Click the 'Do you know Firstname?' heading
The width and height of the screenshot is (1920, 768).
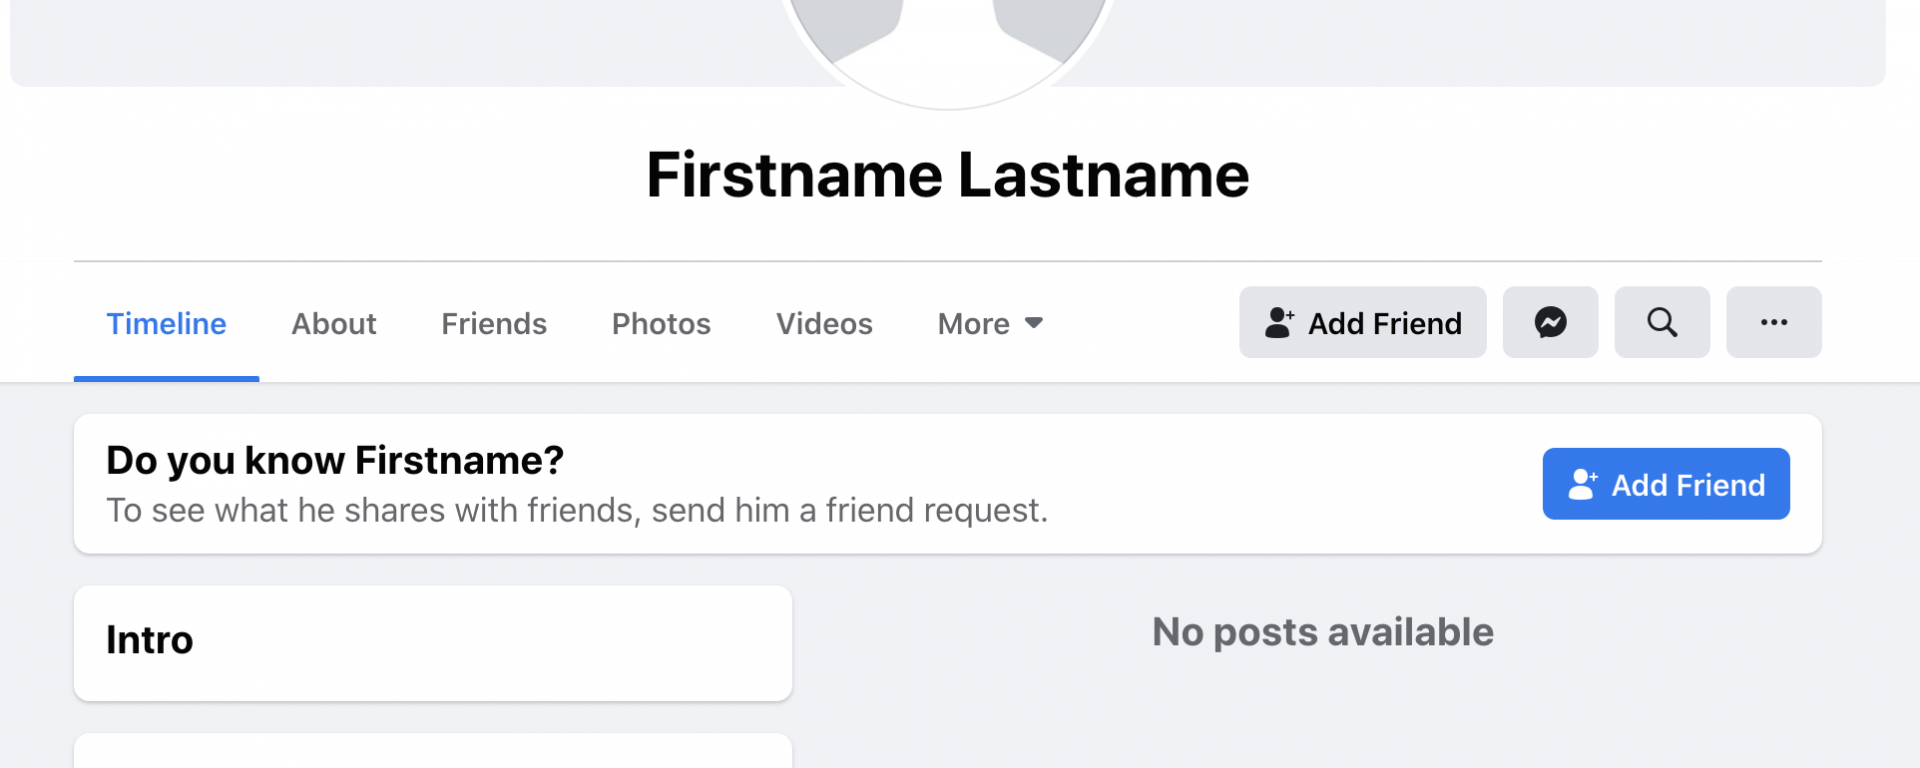click(335, 461)
